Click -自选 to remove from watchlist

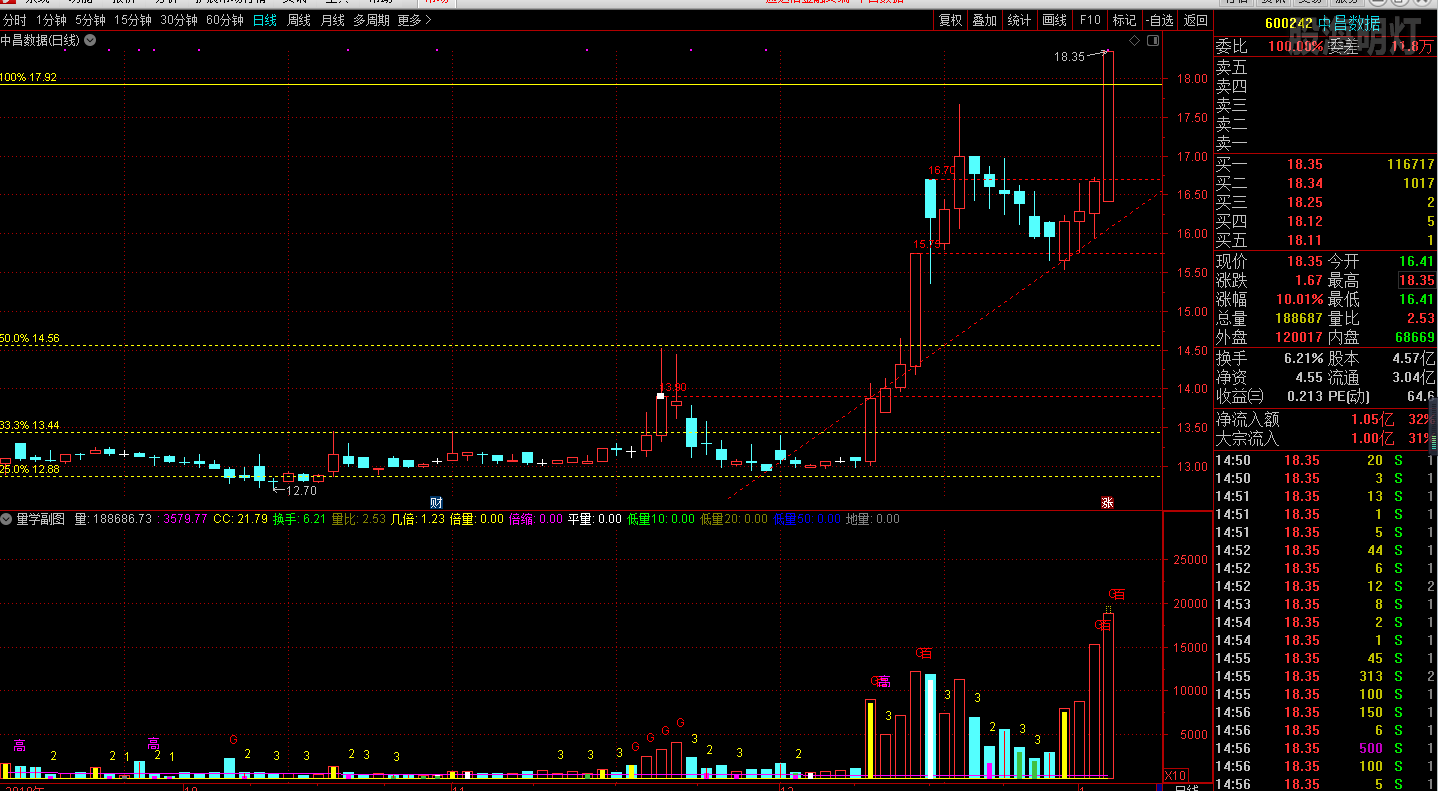pos(1160,20)
